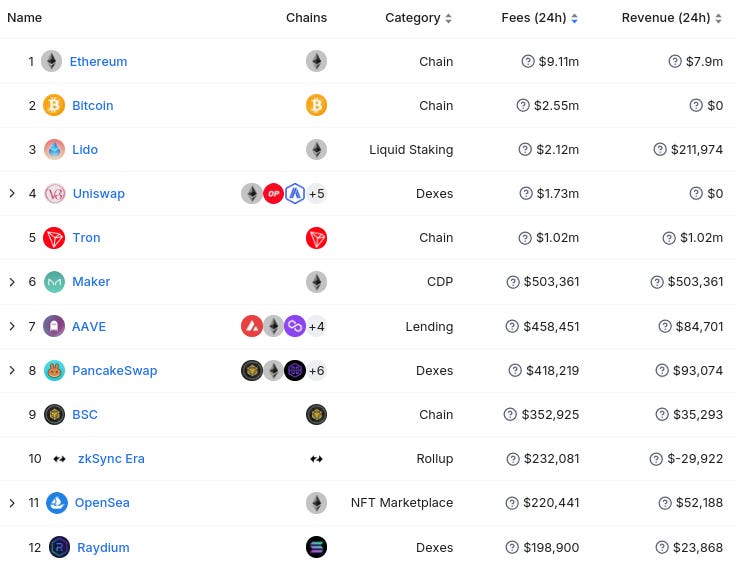Show the +6 more chains badge for PancakeSwap
The image size is (736, 569).
[316, 370]
